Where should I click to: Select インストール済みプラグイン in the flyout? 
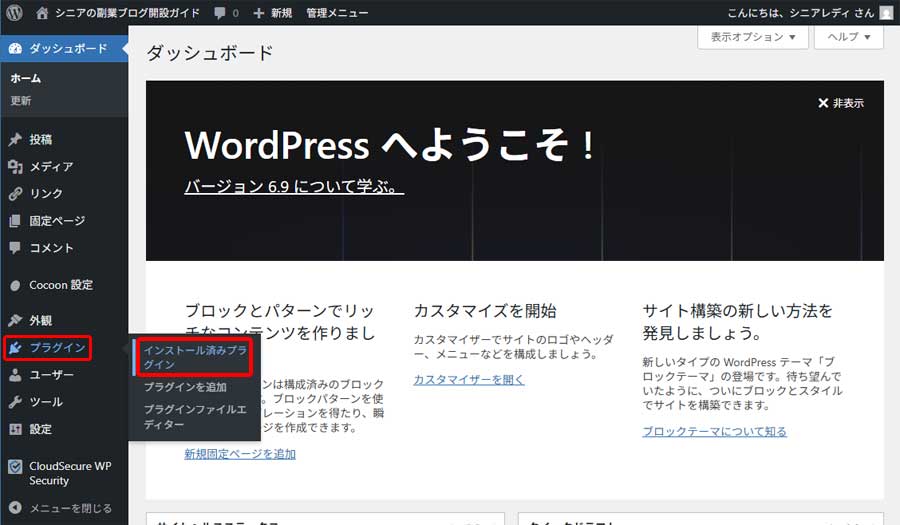pos(195,357)
